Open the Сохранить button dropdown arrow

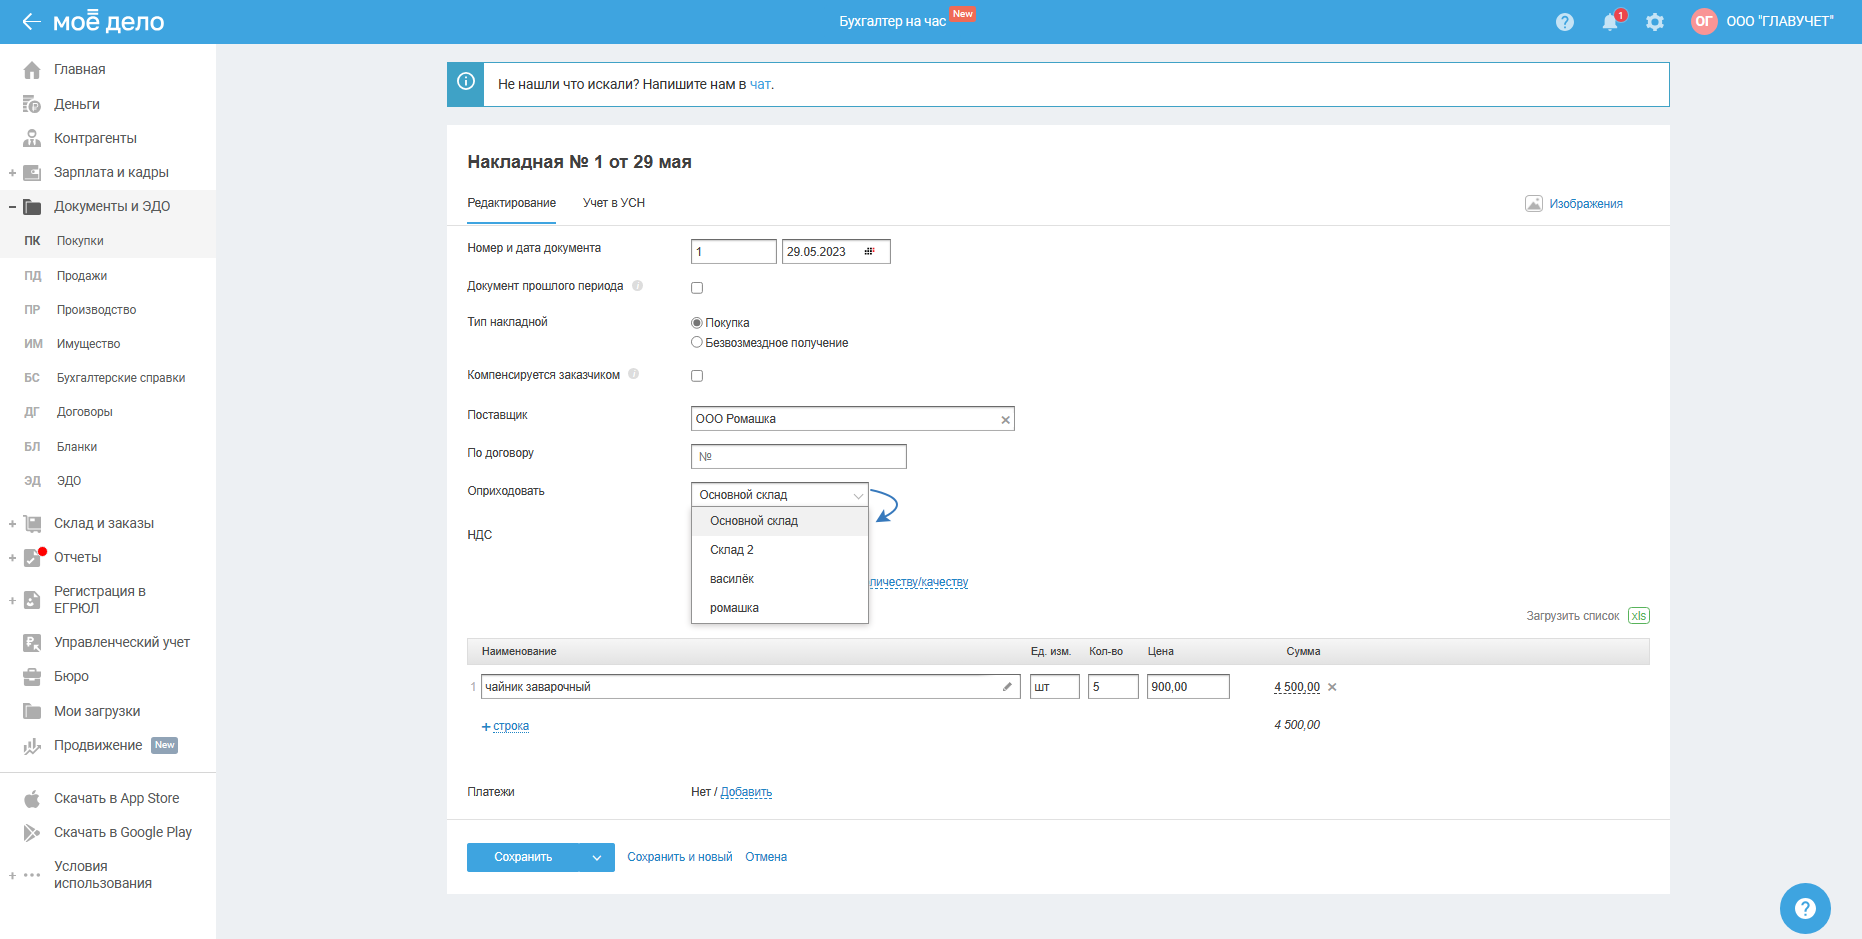(597, 857)
